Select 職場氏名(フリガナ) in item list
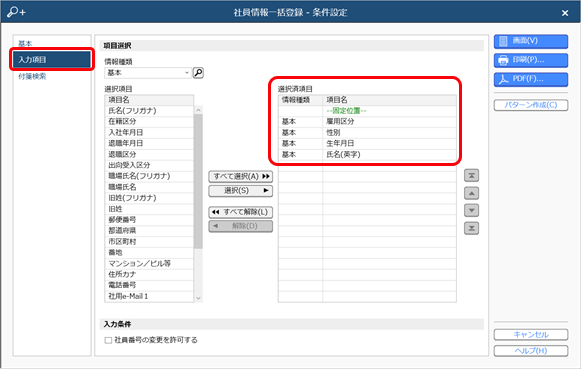 click(x=149, y=176)
